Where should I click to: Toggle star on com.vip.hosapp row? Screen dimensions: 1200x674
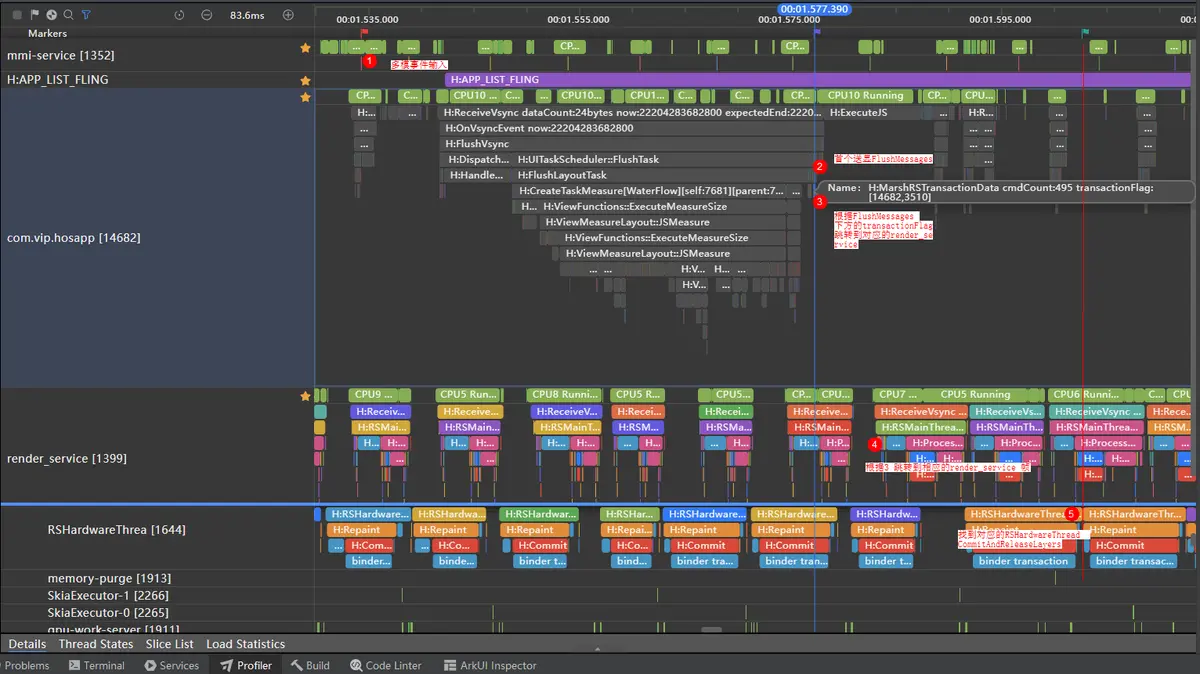click(306, 97)
